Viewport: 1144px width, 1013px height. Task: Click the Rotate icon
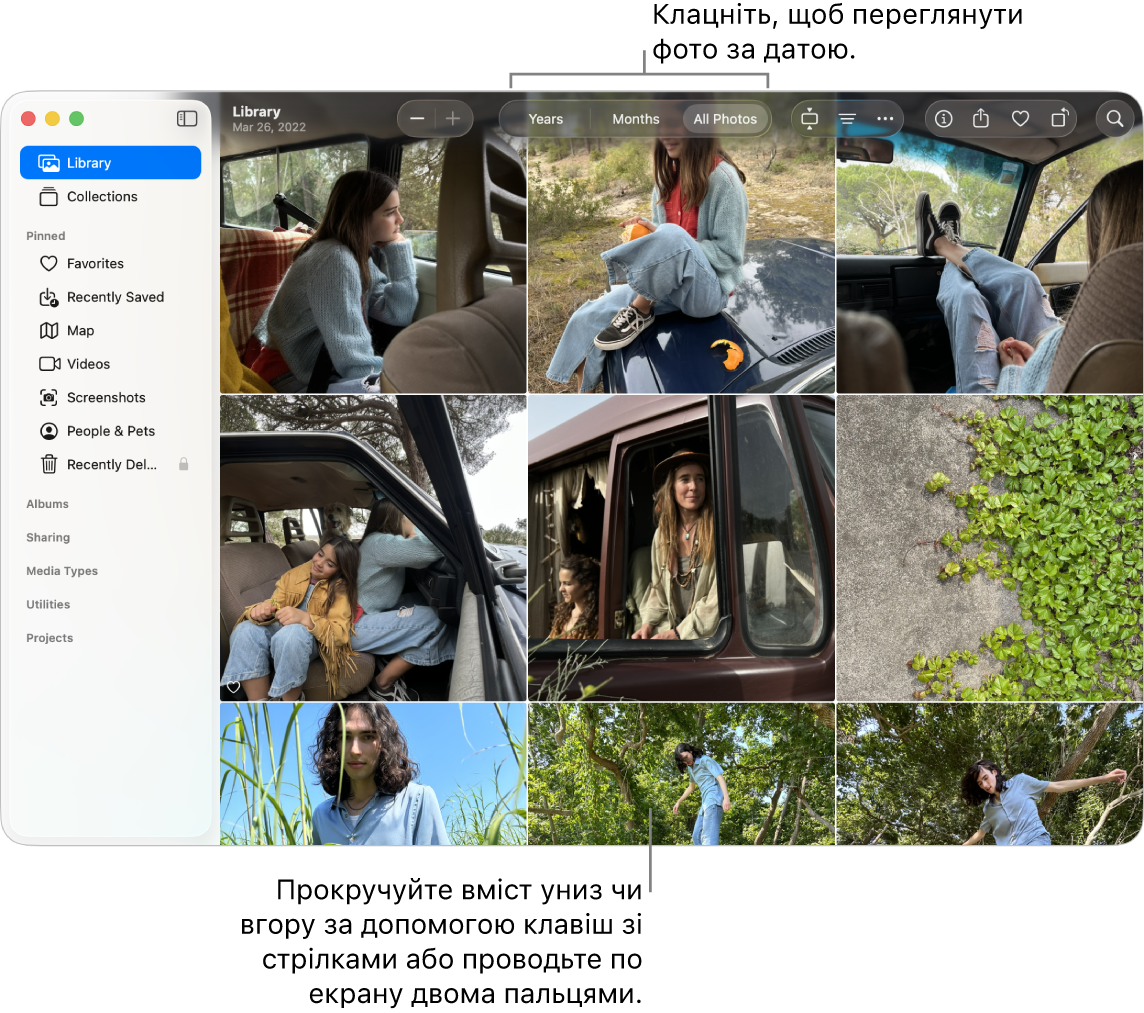pyautogui.click(x=1059, y=119)
